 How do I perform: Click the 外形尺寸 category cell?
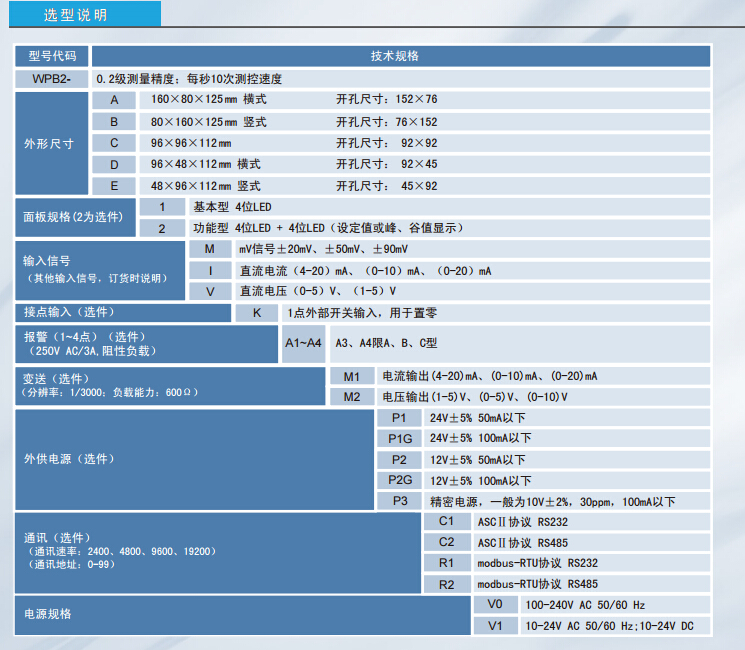[50, 143]
